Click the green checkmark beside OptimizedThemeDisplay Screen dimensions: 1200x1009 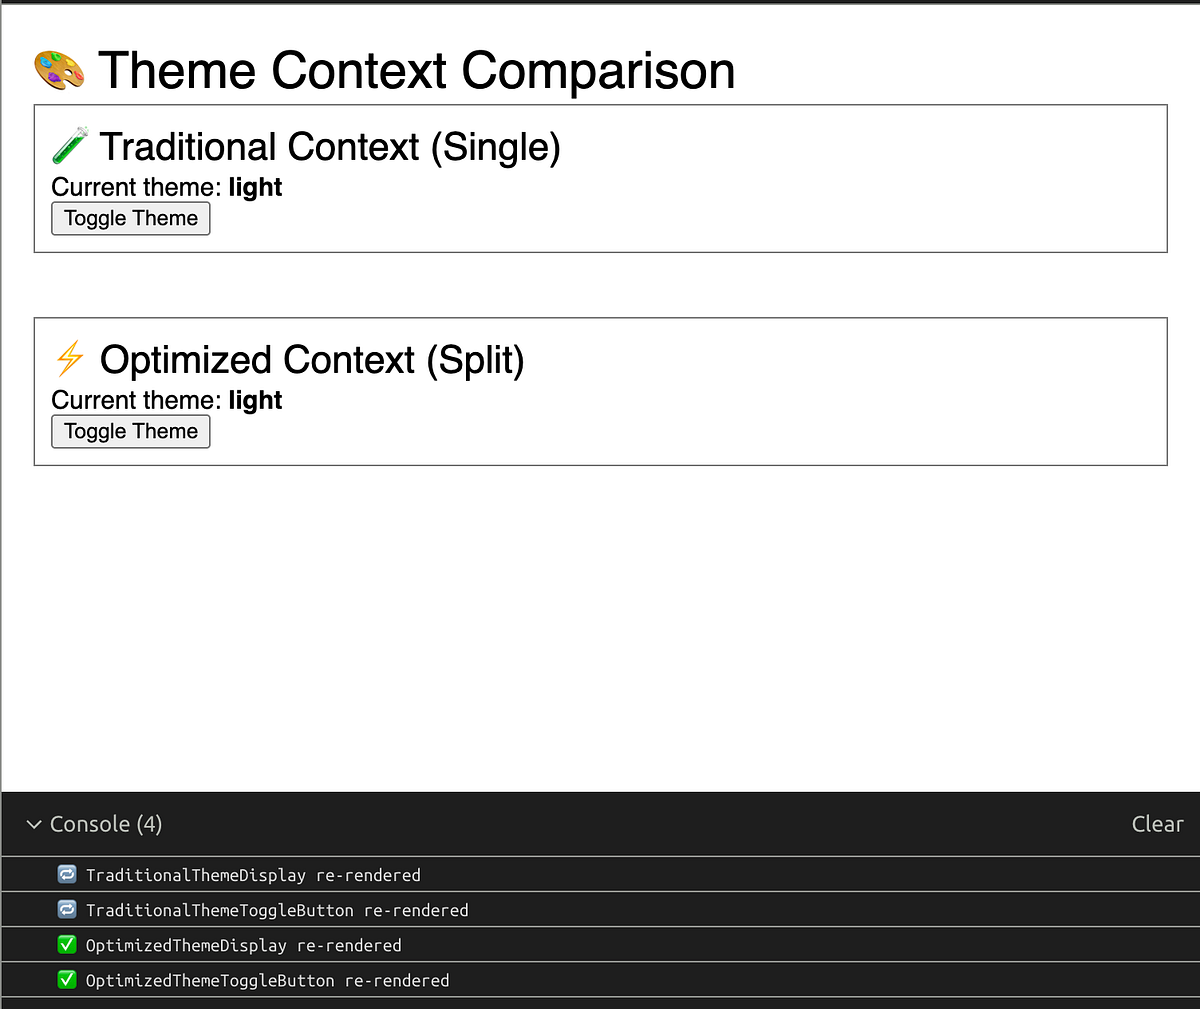click(x=66, y=944)
